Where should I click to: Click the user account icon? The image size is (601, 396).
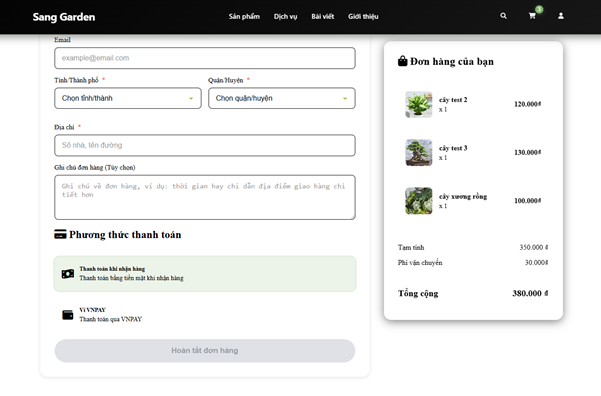tap(561, 16)
